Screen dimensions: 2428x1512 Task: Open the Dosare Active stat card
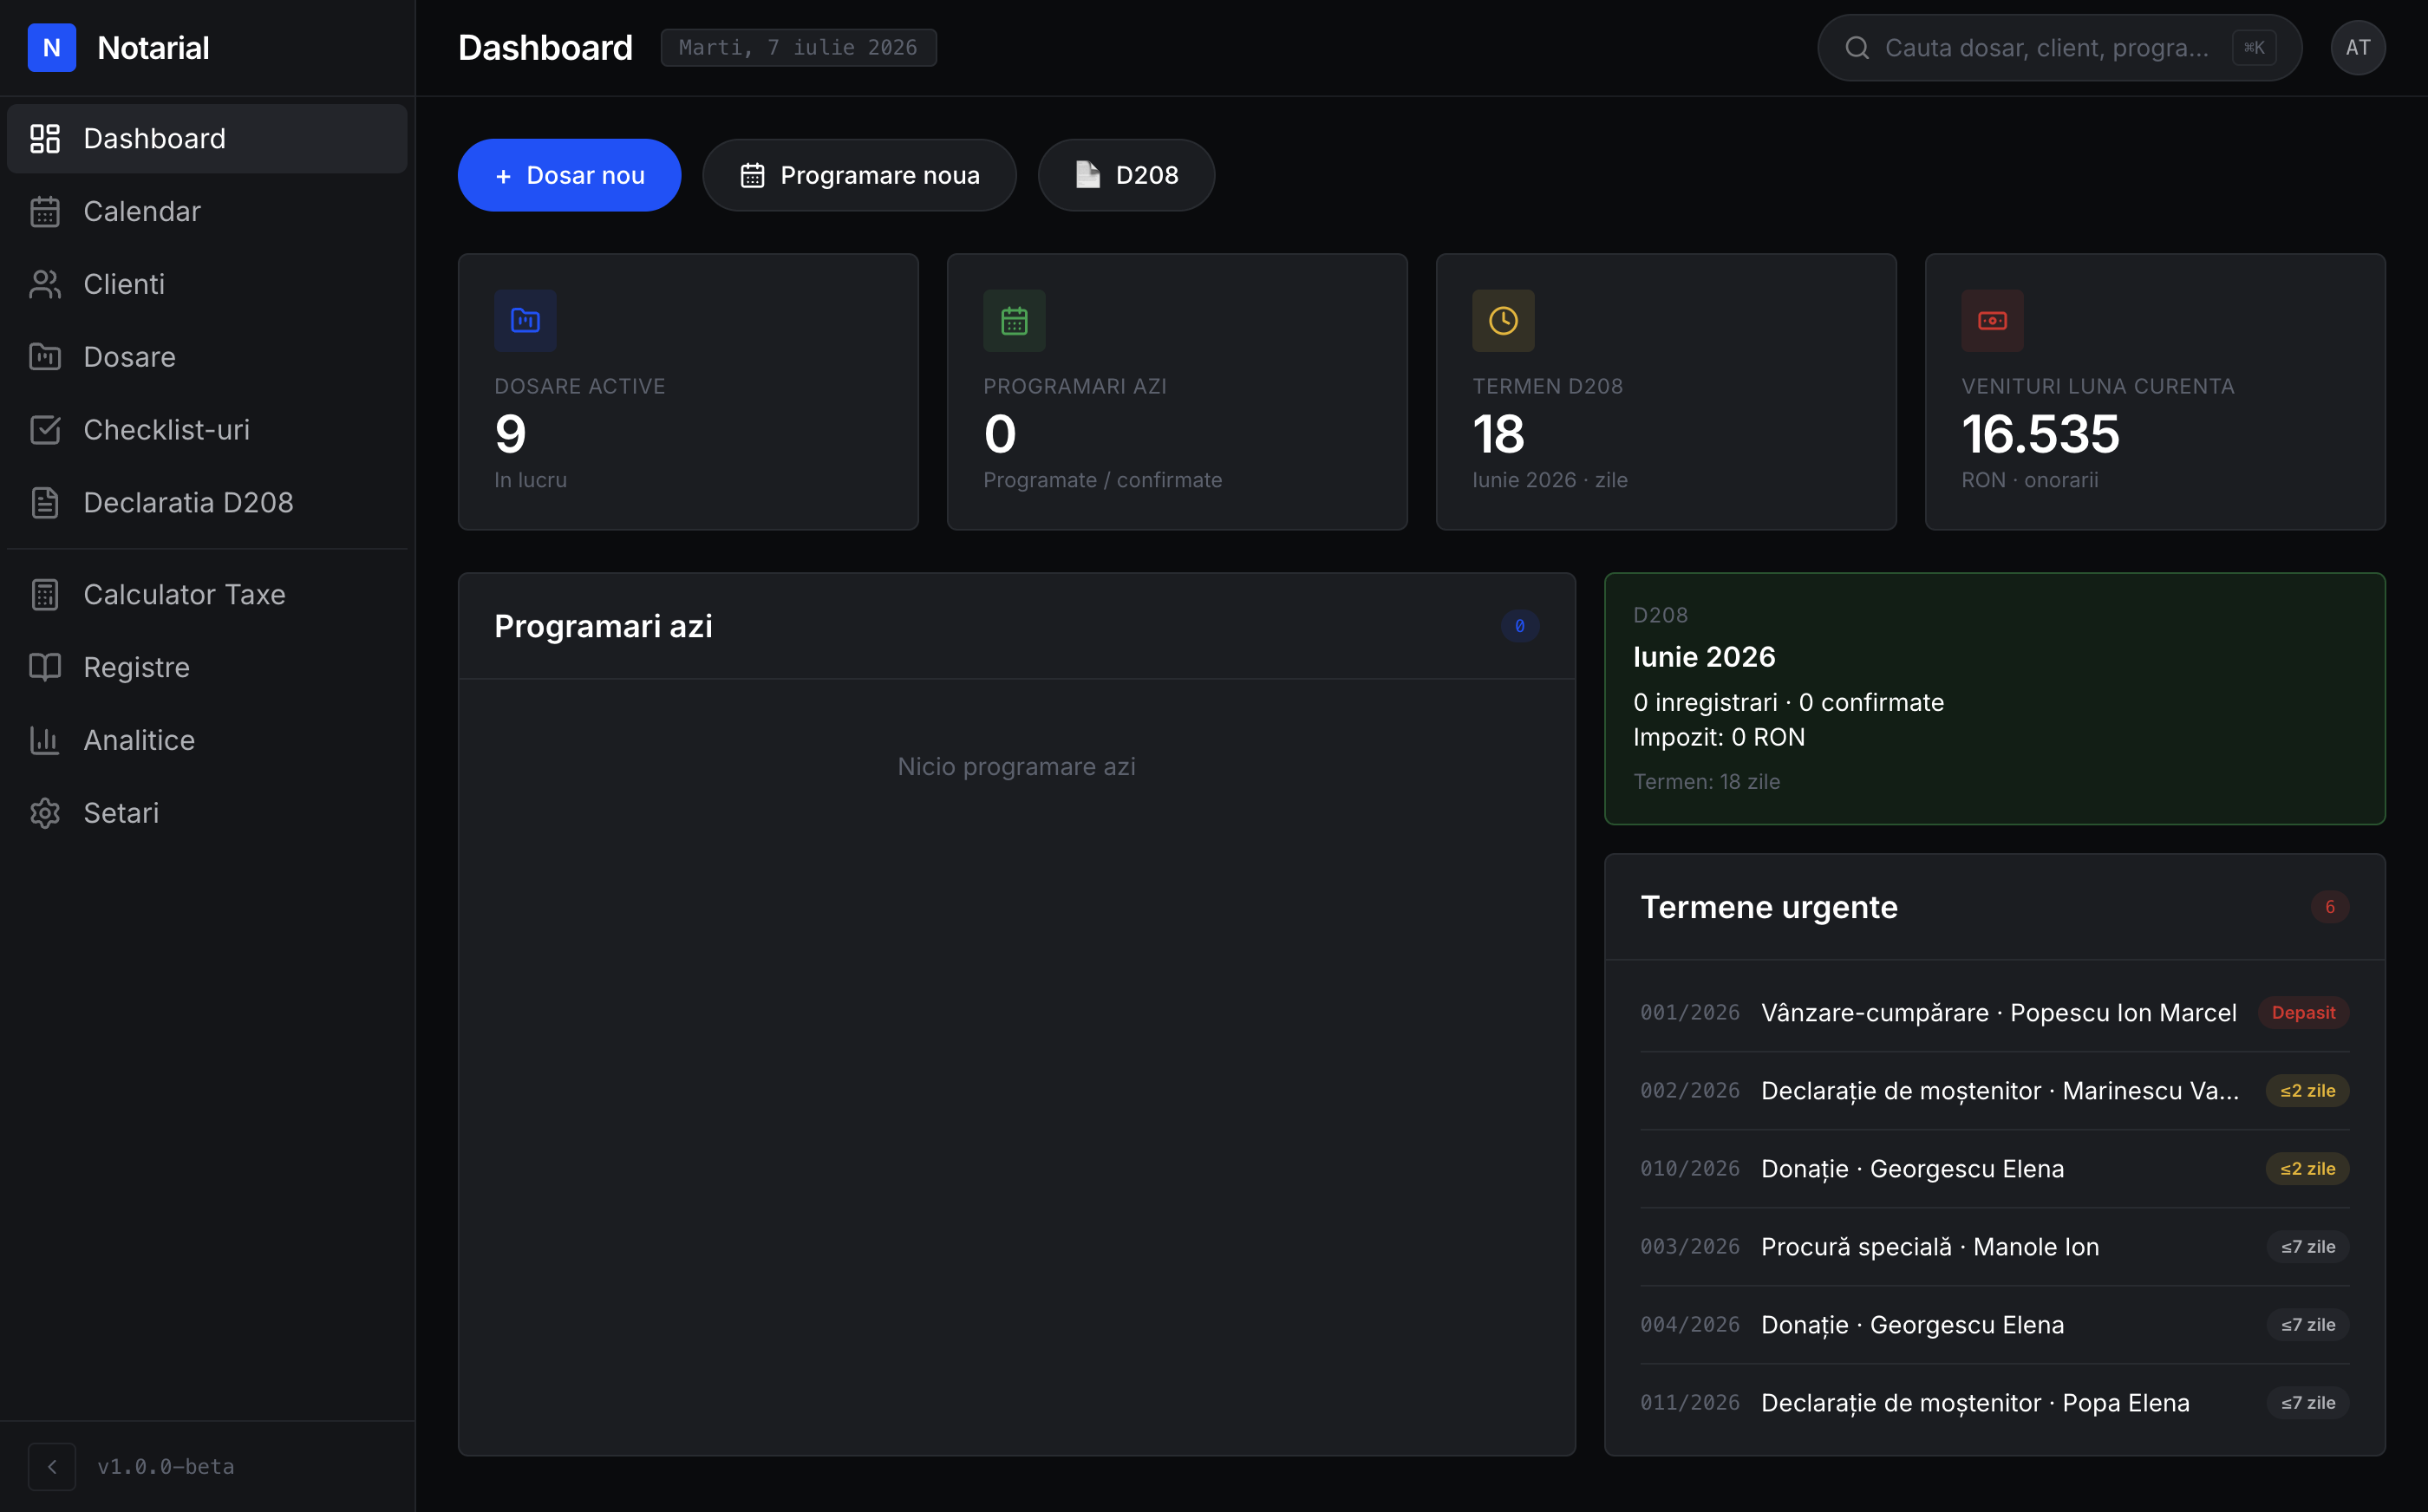click(688, 392)
